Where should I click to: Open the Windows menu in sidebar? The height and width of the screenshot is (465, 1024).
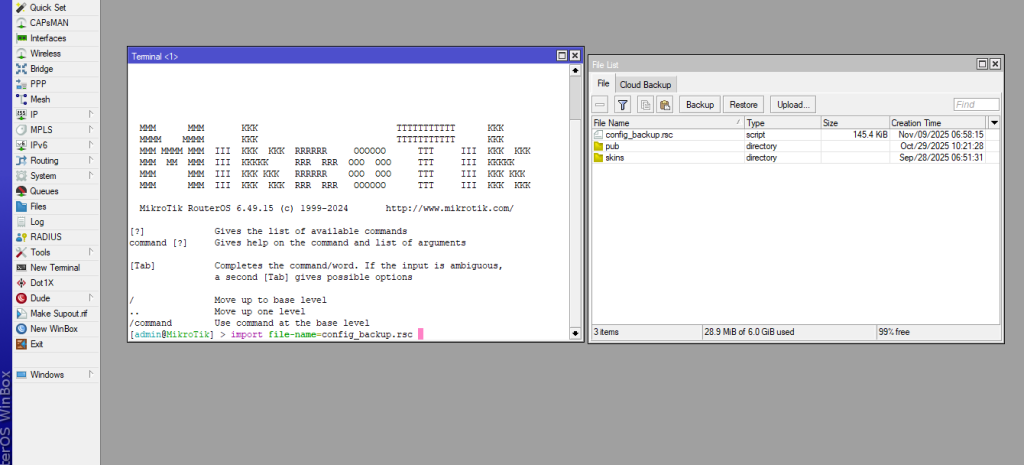(x=46, y=375)
